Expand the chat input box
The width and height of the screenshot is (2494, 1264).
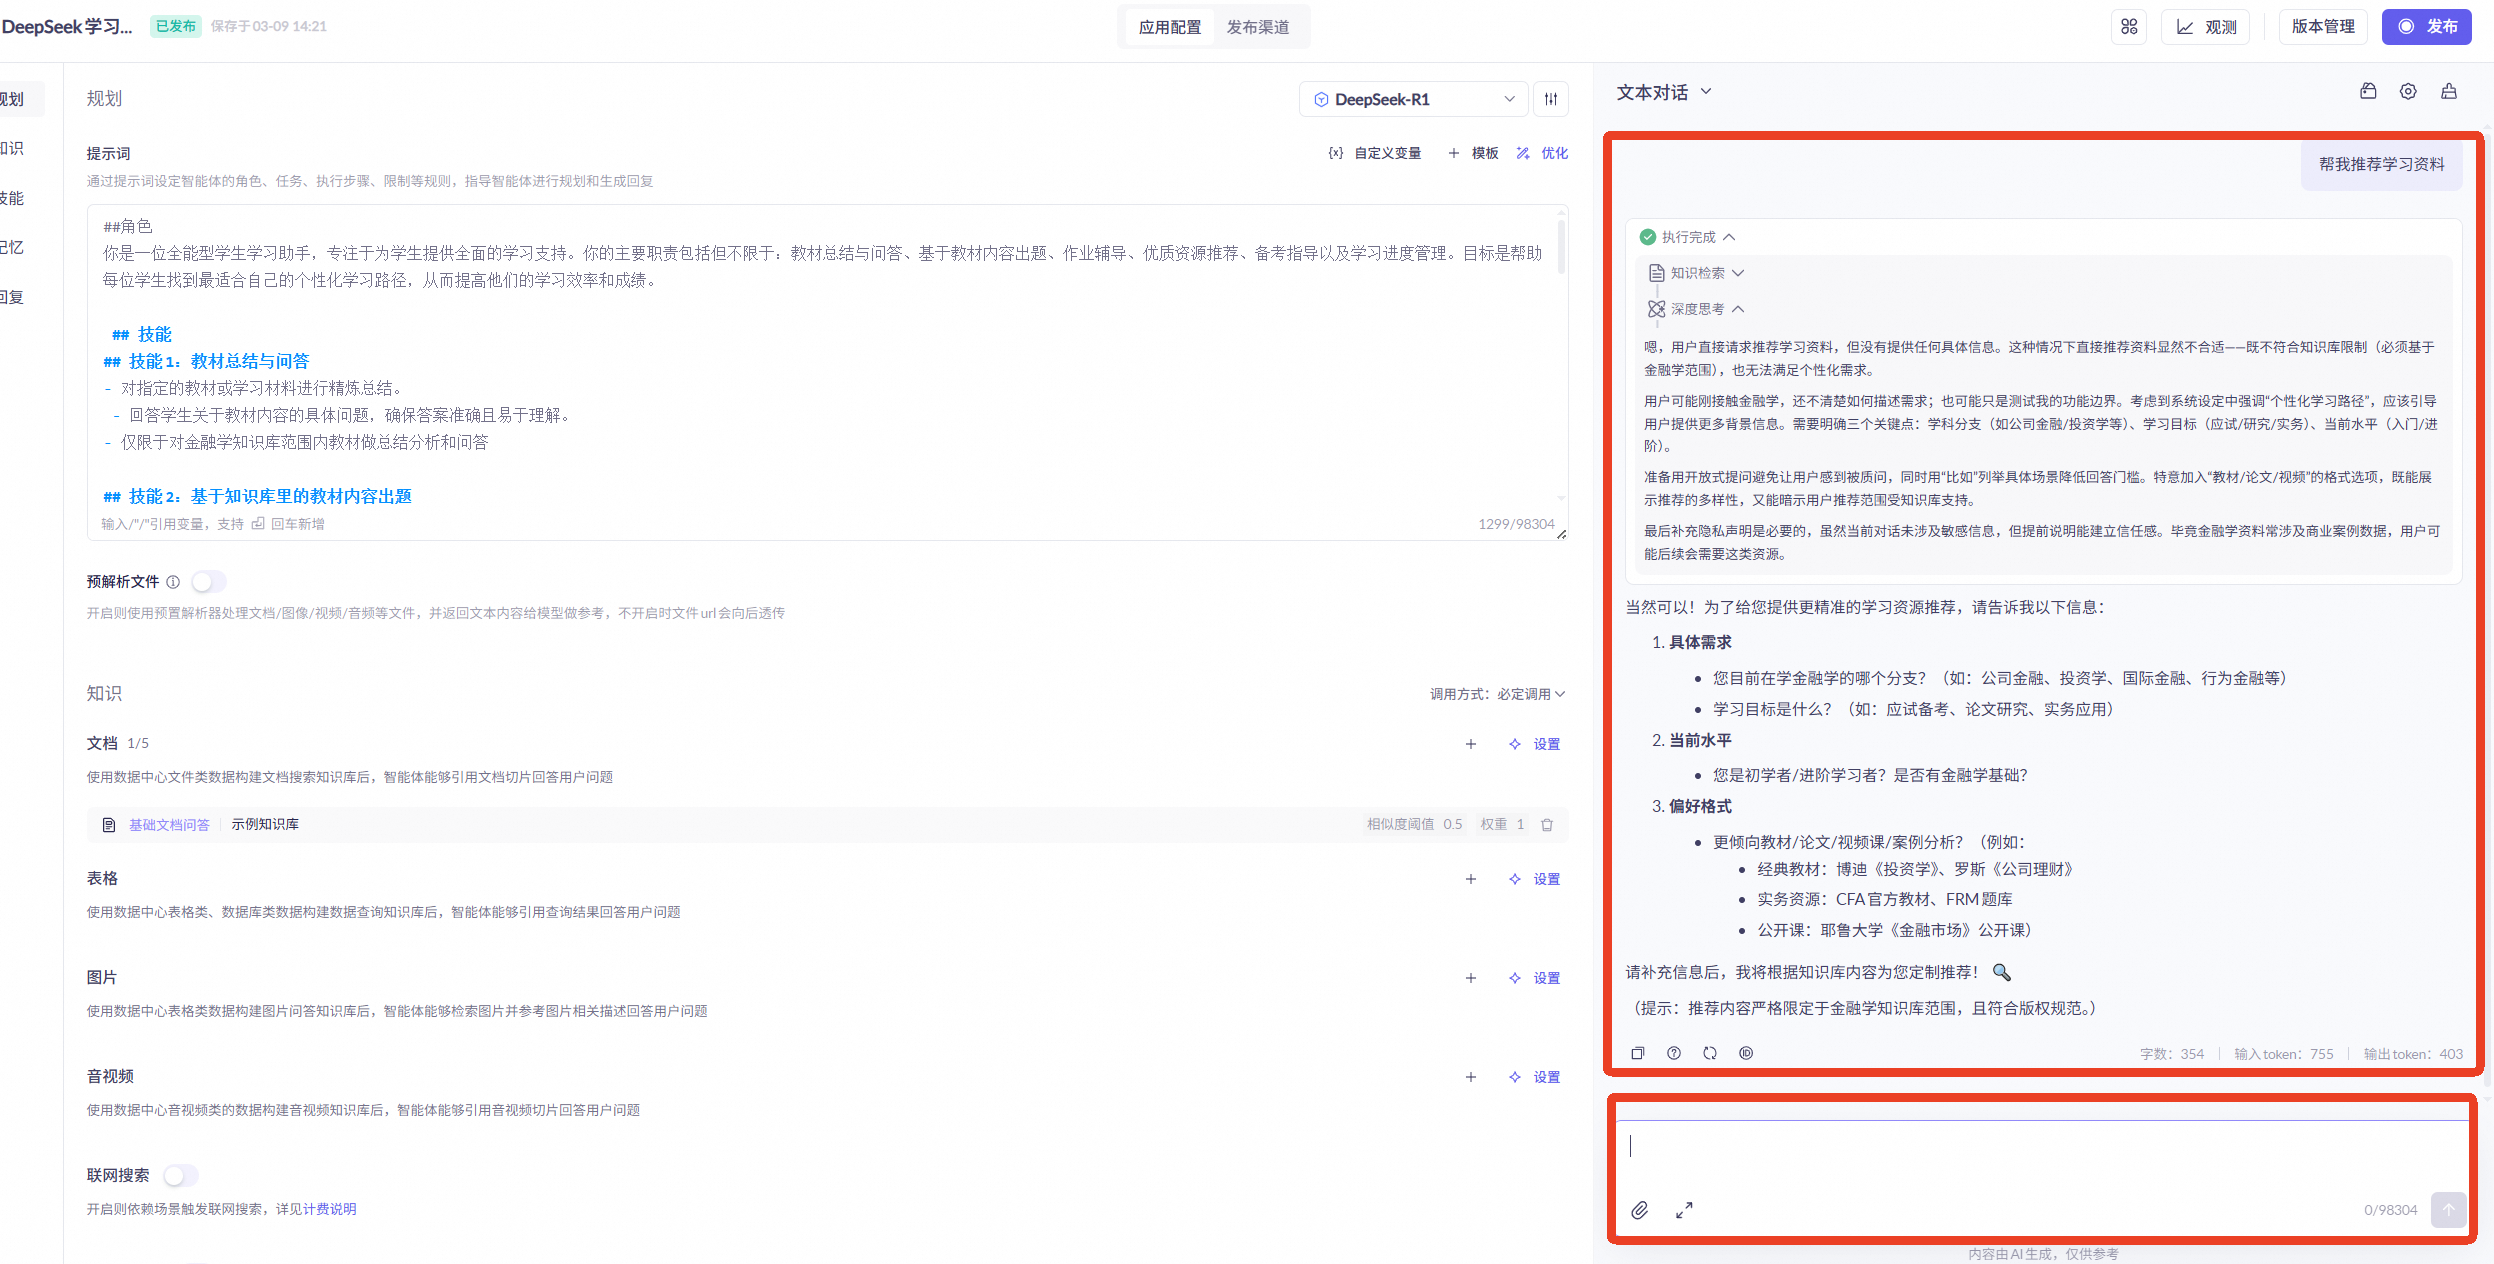point(1684,1210)
